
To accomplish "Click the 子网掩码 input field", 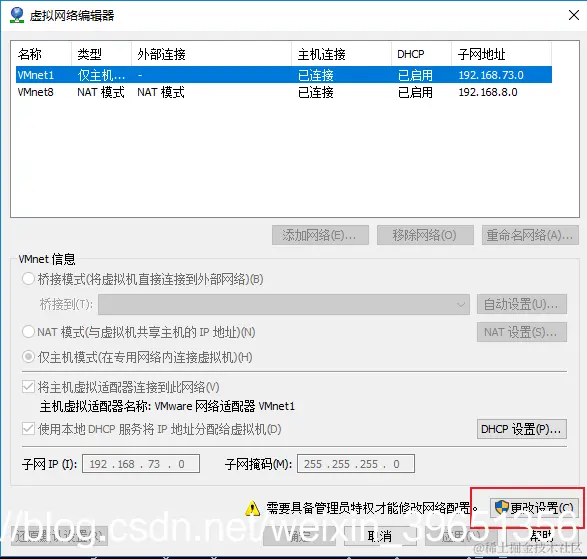I will coord(356,464).
